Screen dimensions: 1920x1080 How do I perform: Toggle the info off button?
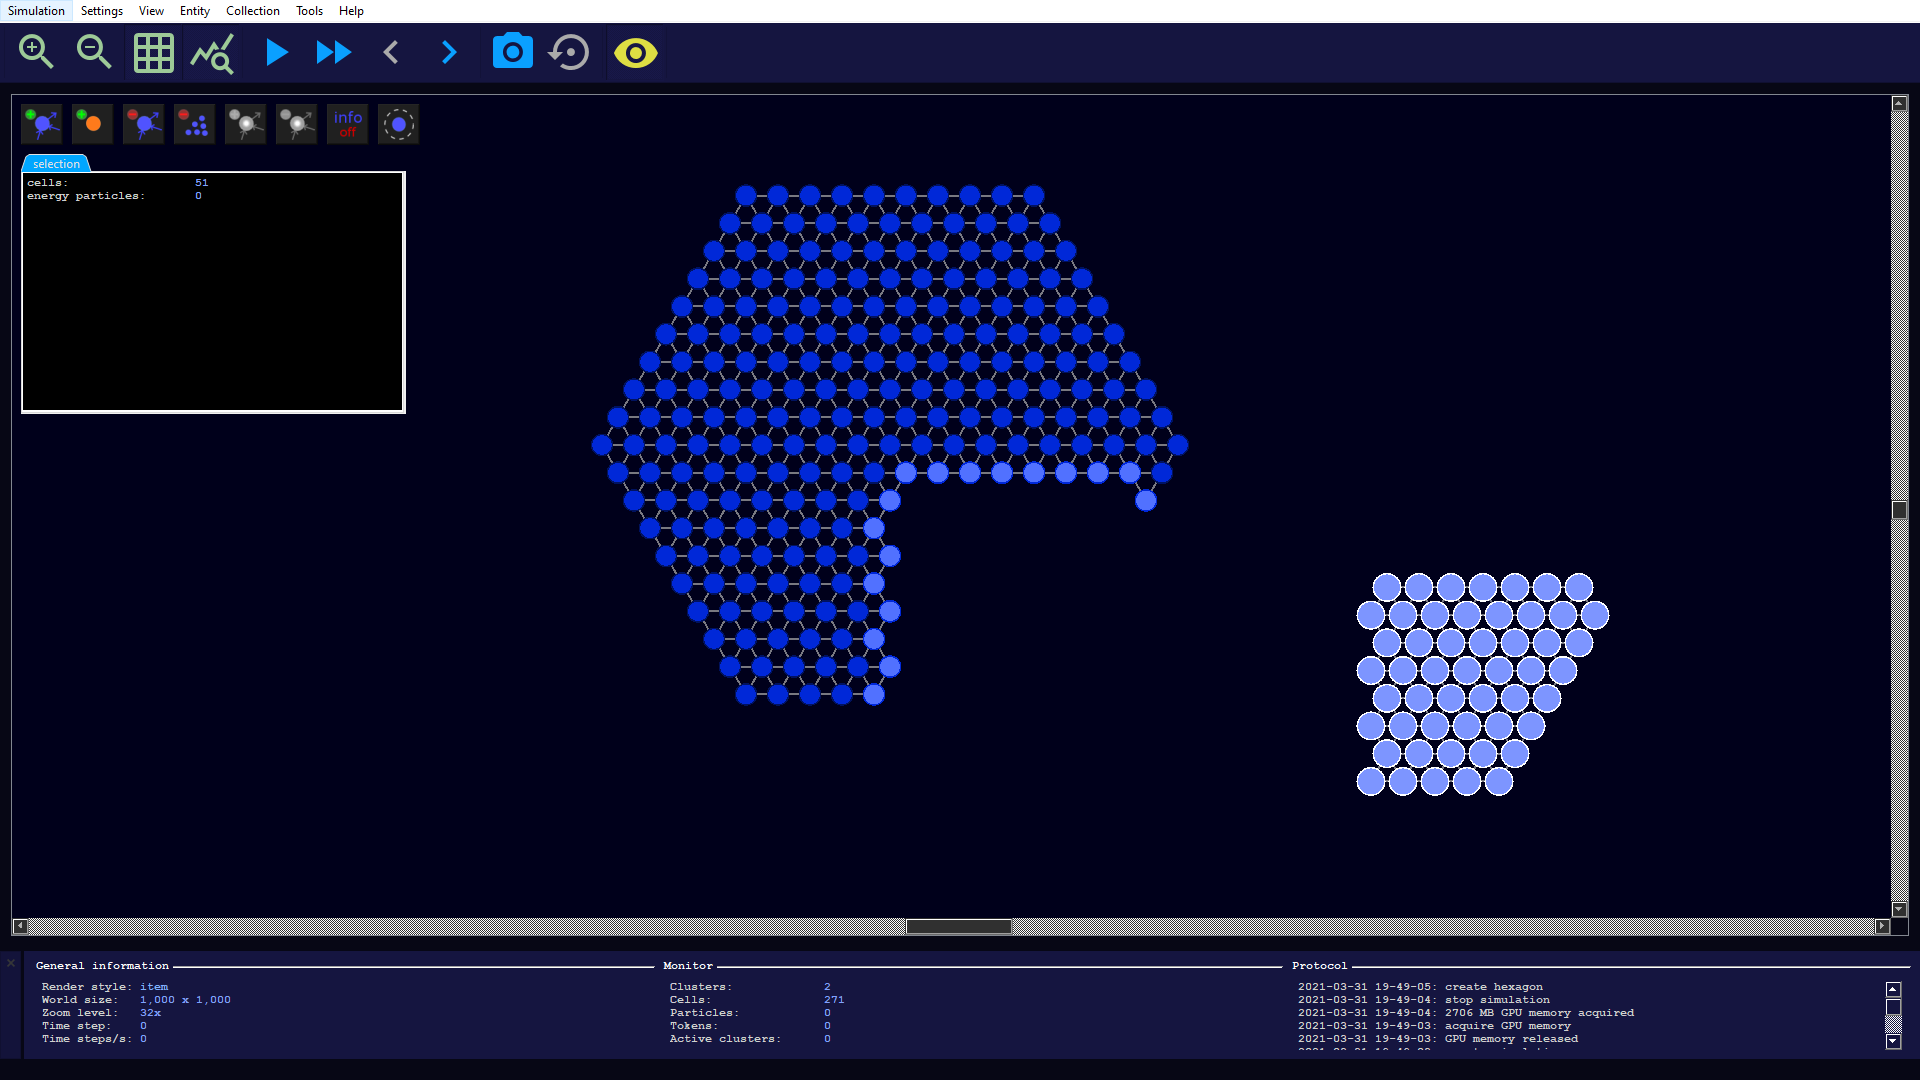347,124
